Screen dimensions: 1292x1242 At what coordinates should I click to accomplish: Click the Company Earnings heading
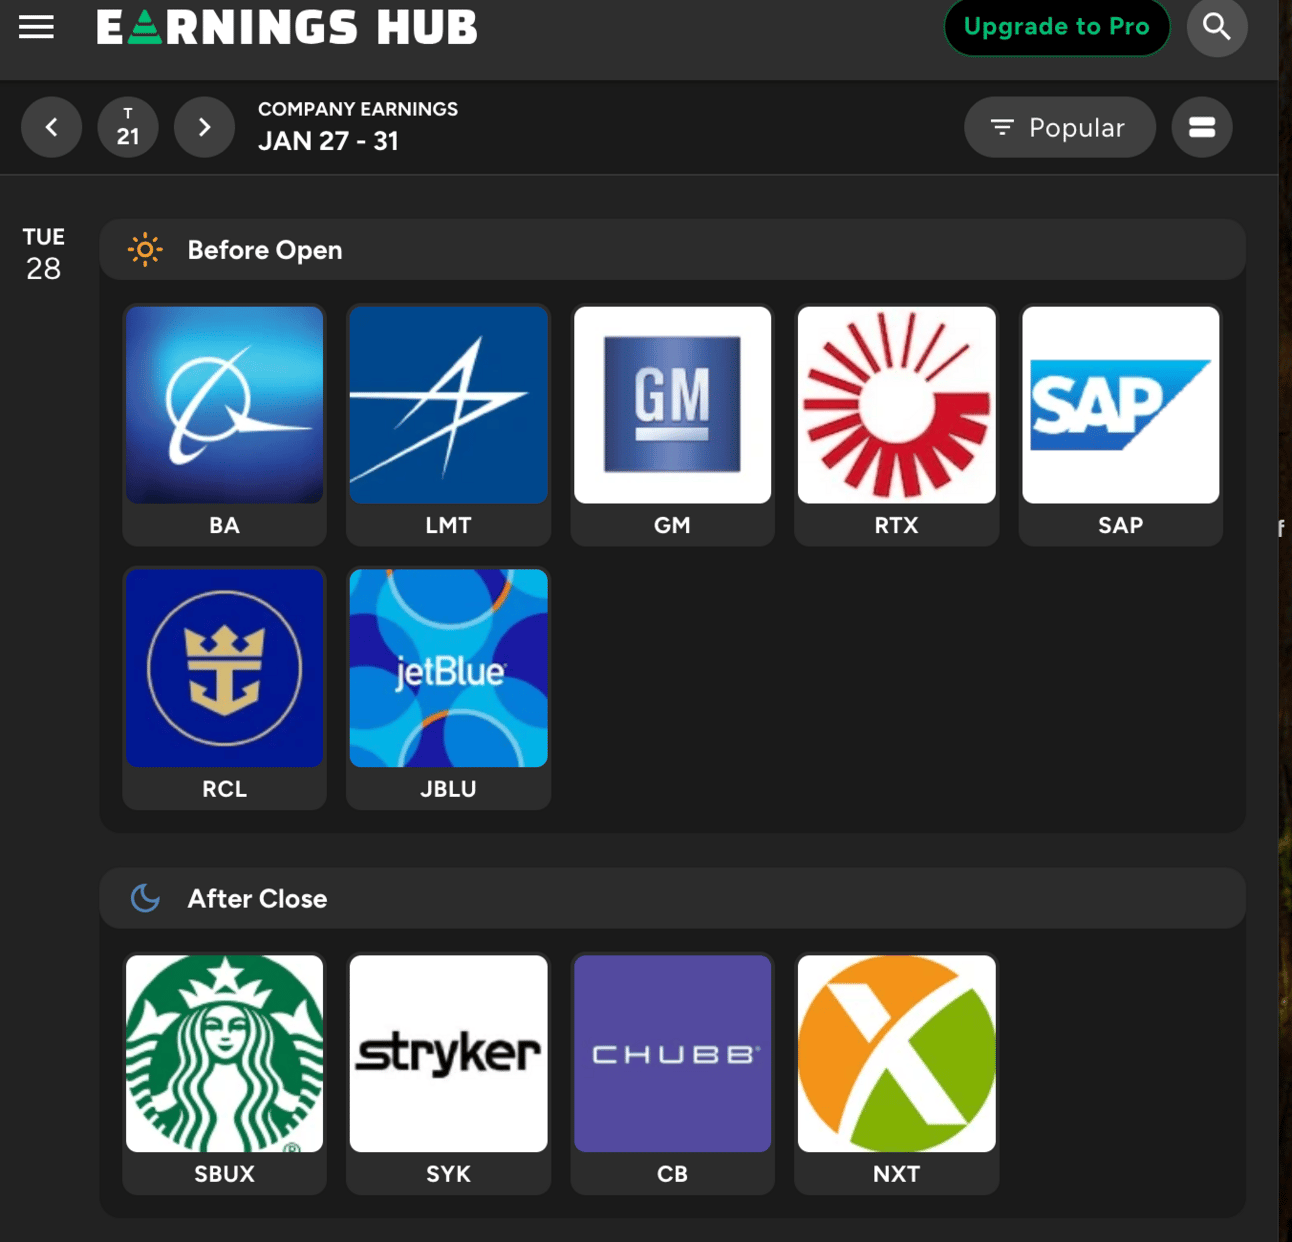[358, 109]
